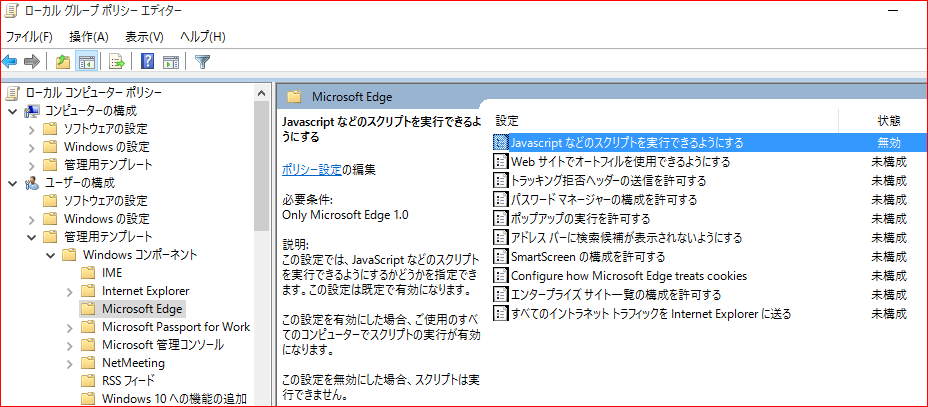
Task: Click the policy icon for ポップアップの実行を許可する
Action: pos(501,219)
